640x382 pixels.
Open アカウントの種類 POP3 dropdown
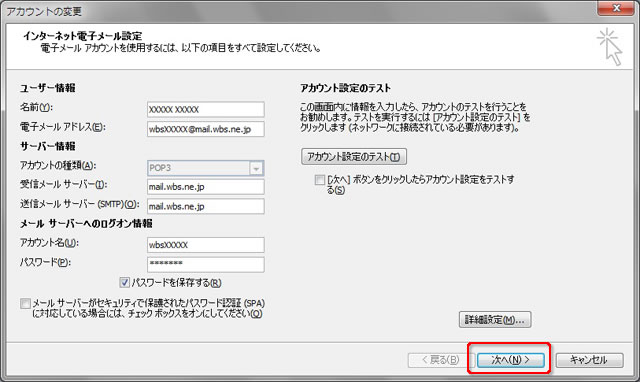pyautogui.click(x=206, y=168)
